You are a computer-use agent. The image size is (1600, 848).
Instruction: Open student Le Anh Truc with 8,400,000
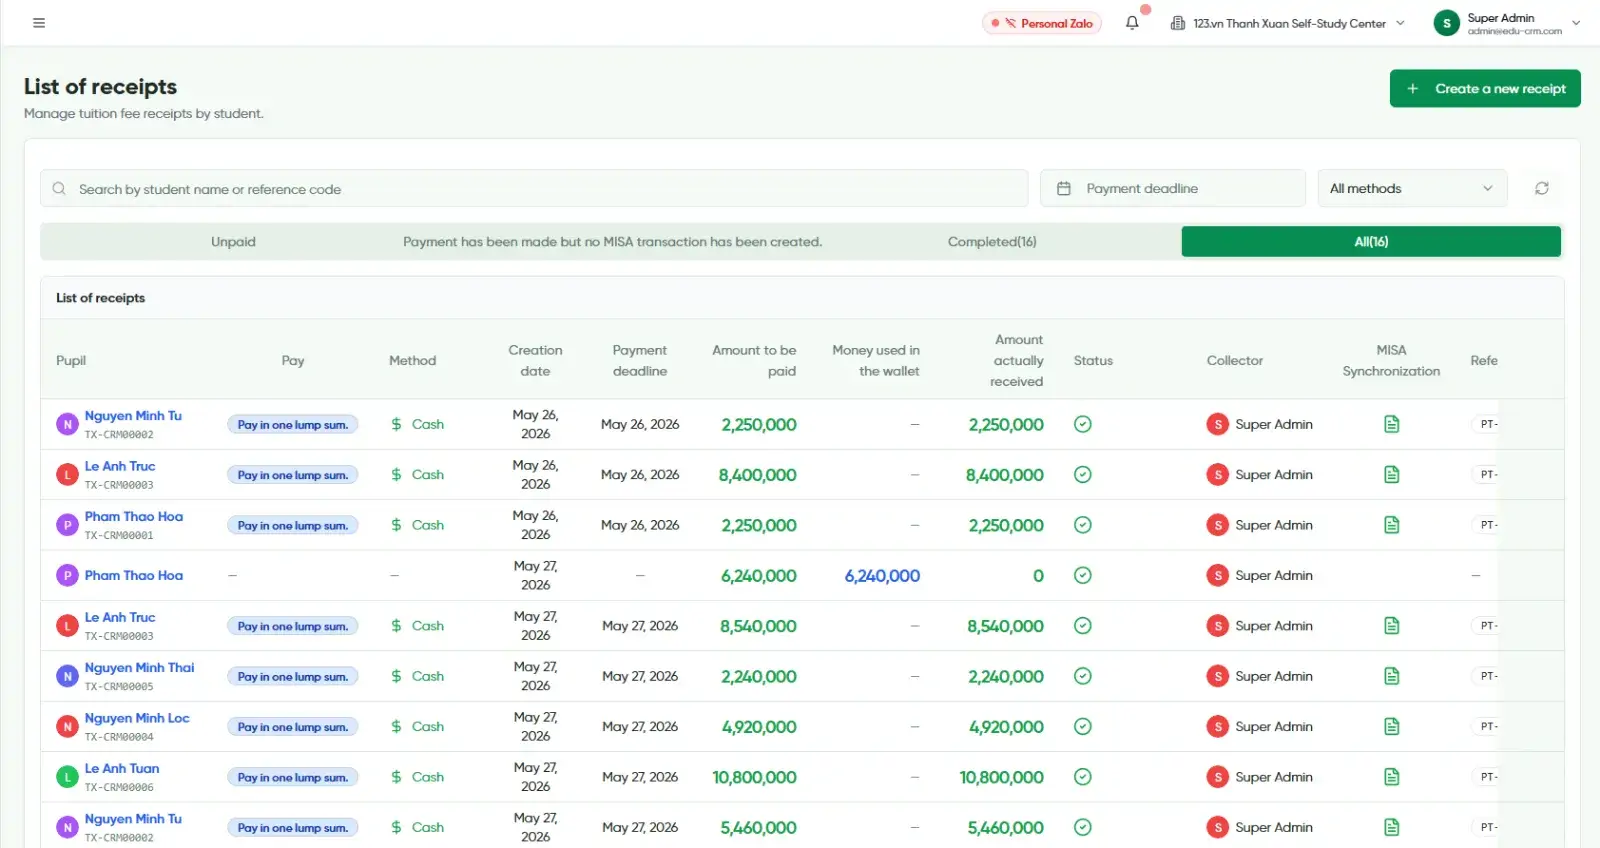pyautogui.click(x=120, y=466)
